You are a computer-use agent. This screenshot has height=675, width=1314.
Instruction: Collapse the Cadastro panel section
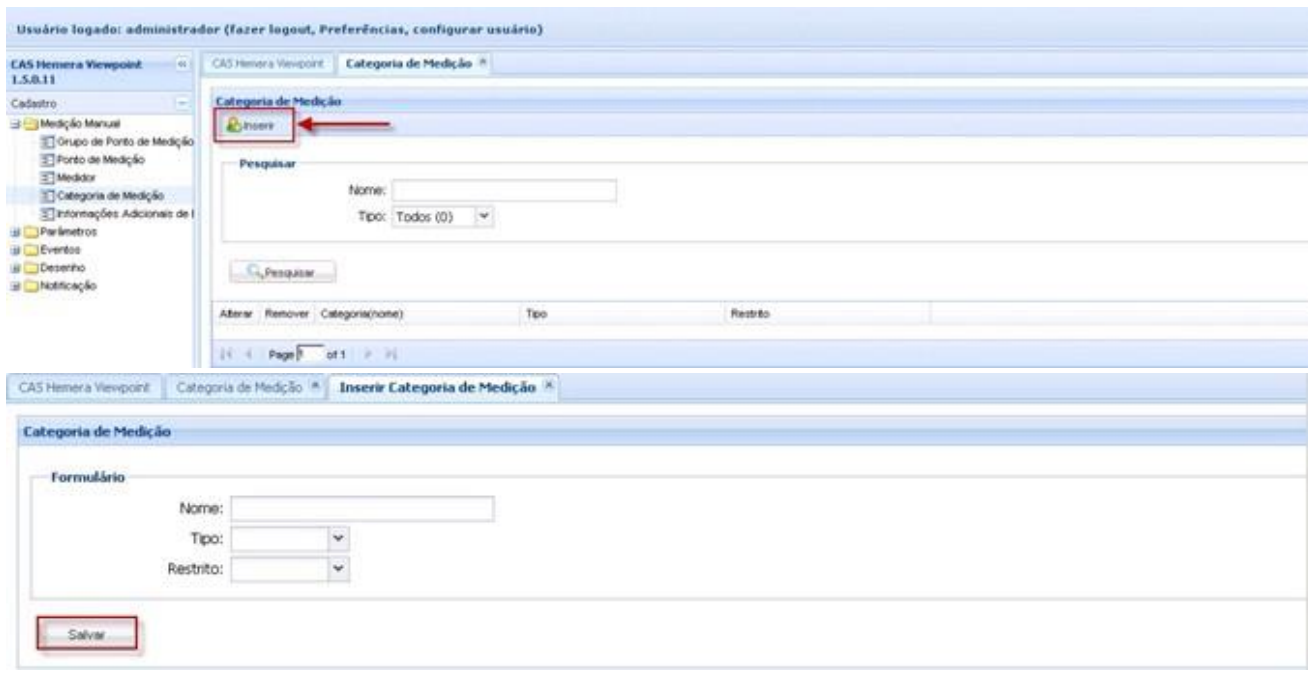(183, 103)
